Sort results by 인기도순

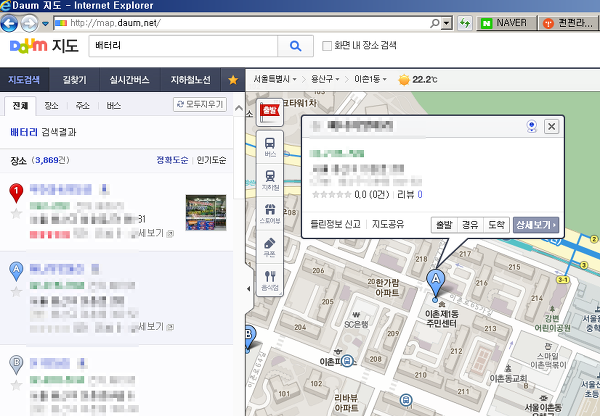pos(211,160)
